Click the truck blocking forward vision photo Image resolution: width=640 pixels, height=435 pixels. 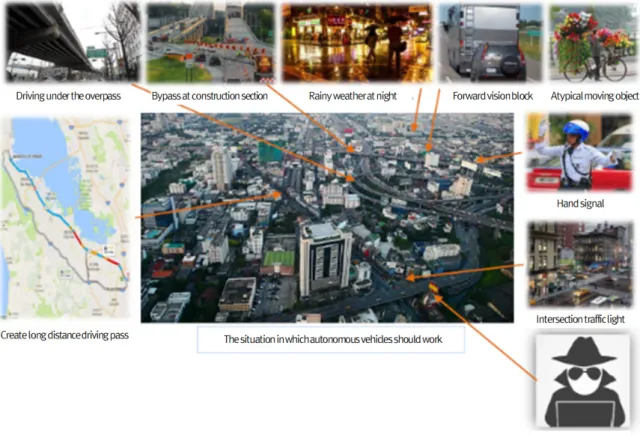coord(490,42)
